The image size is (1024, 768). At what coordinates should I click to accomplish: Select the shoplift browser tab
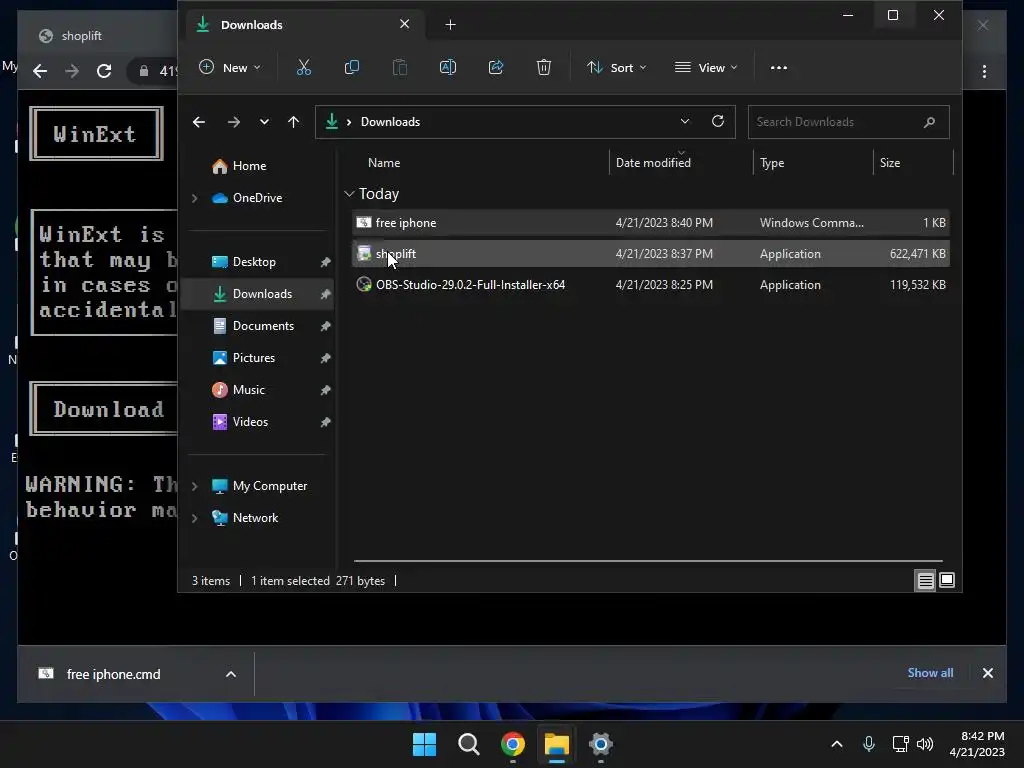[98, 36]
